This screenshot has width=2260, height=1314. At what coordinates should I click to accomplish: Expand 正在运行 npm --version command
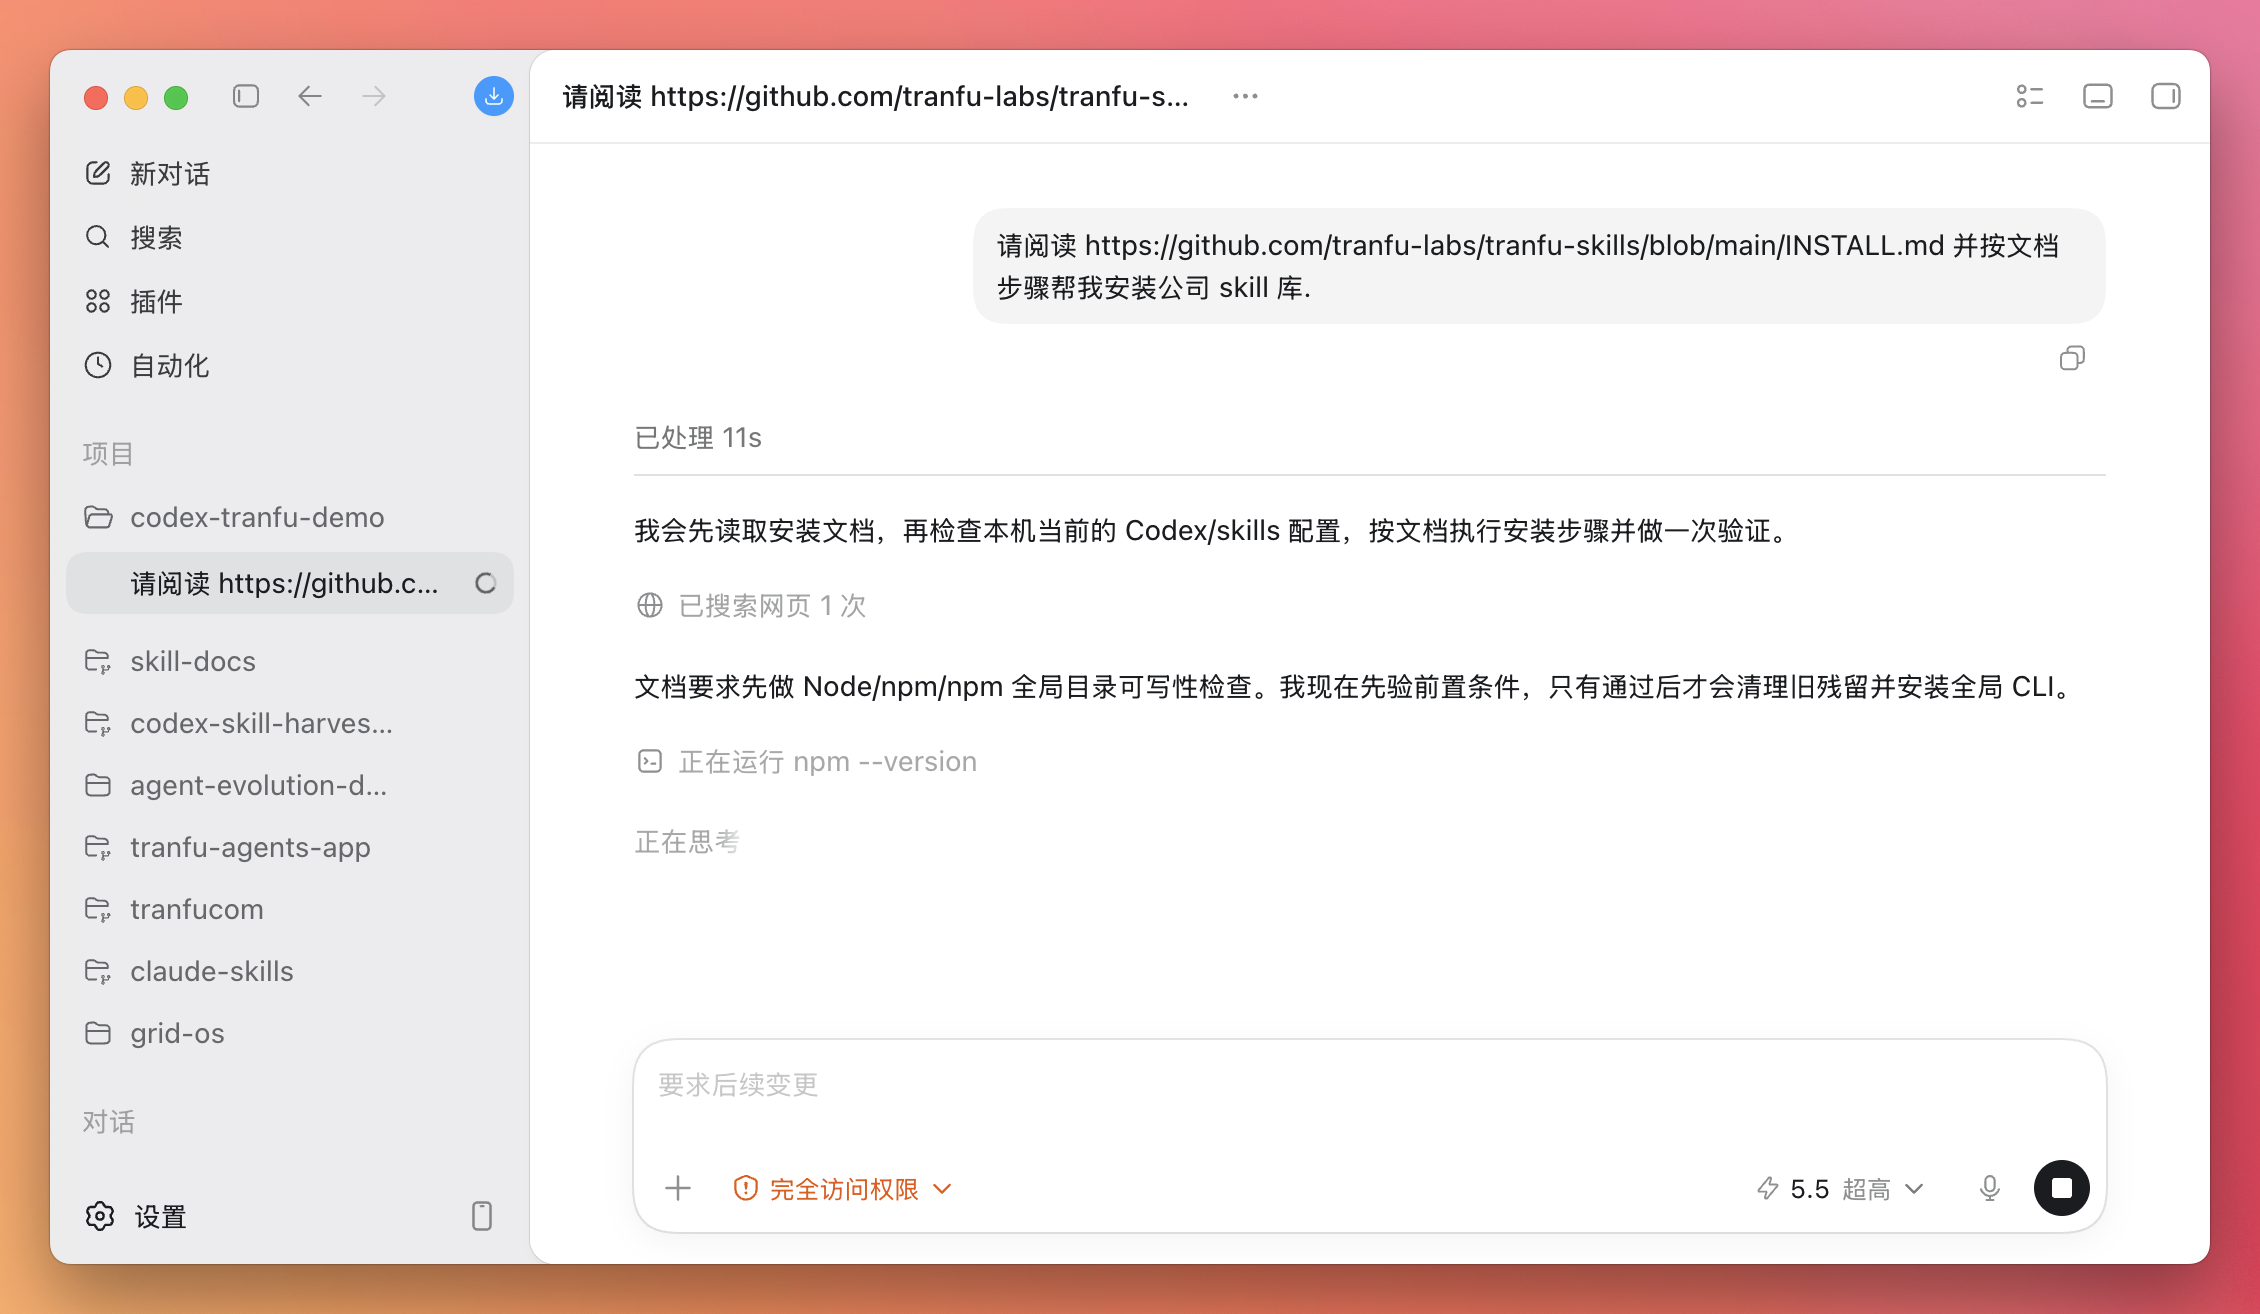pyautogui.click(x=827, y=762)
